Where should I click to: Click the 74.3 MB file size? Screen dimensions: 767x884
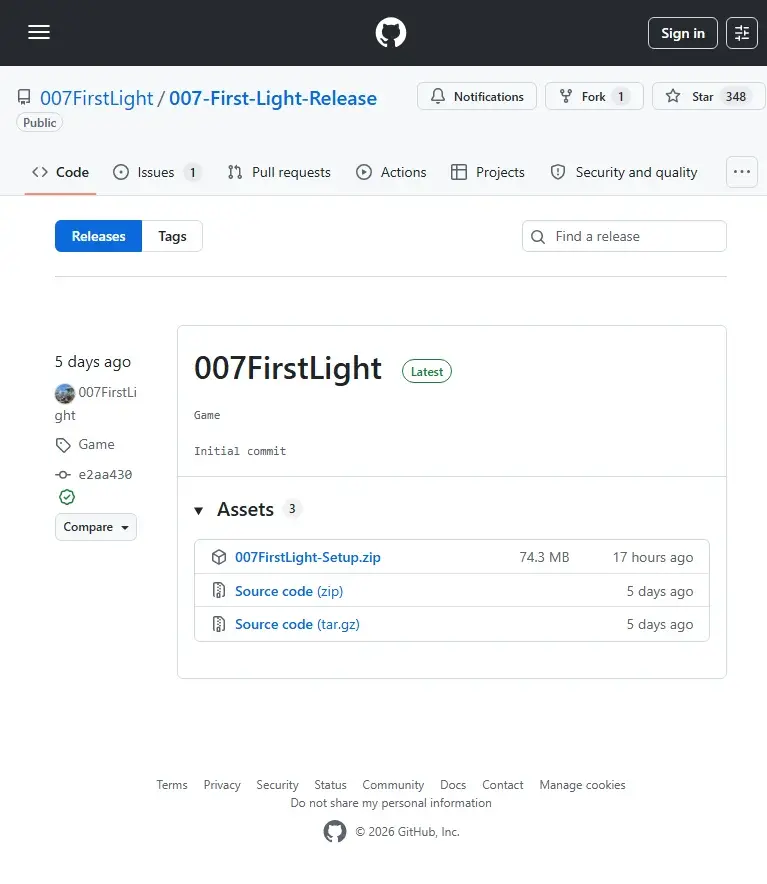(x=544, y=558)
